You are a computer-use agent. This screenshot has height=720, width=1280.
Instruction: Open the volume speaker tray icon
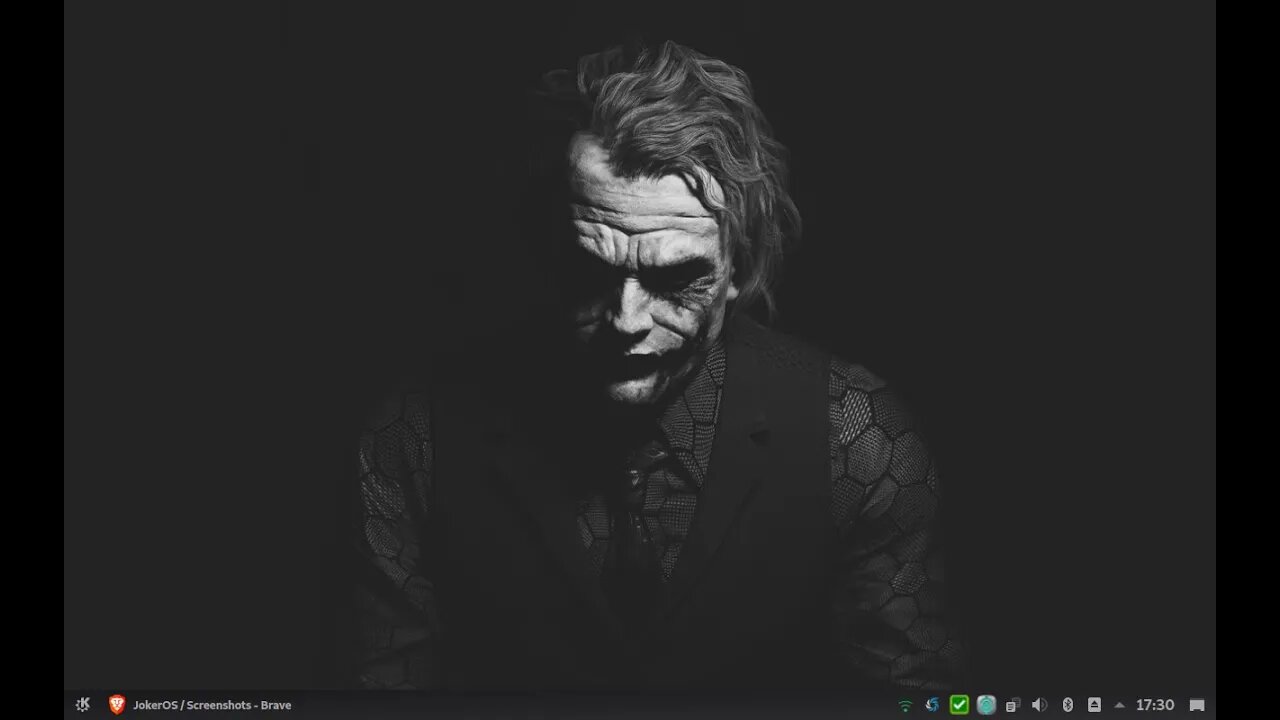click(1040, 705)
